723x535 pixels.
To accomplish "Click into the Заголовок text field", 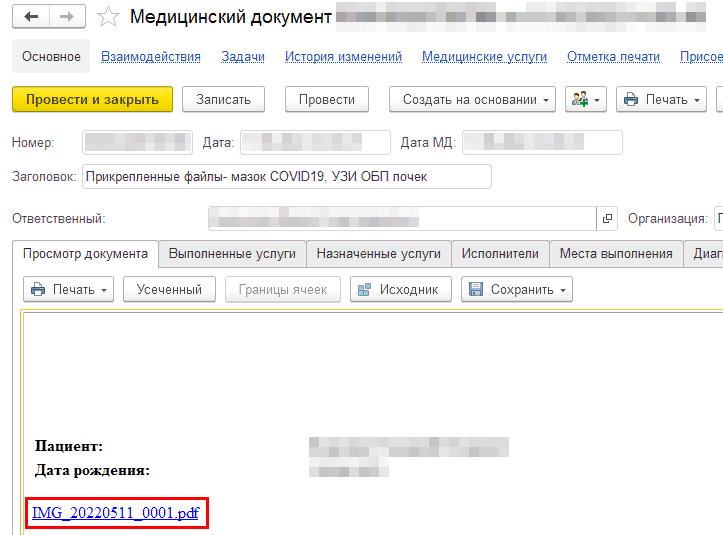I will coord(287,177).
